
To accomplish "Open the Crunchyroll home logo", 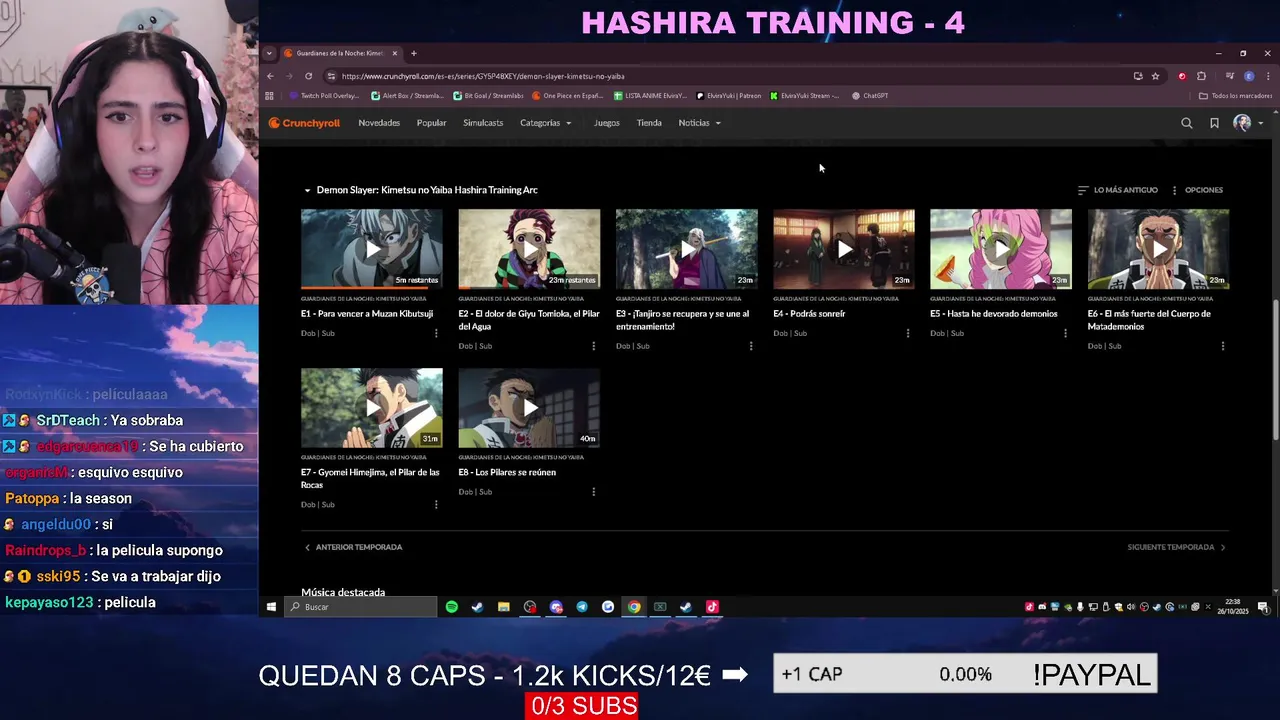I will [x=304, y=123].
